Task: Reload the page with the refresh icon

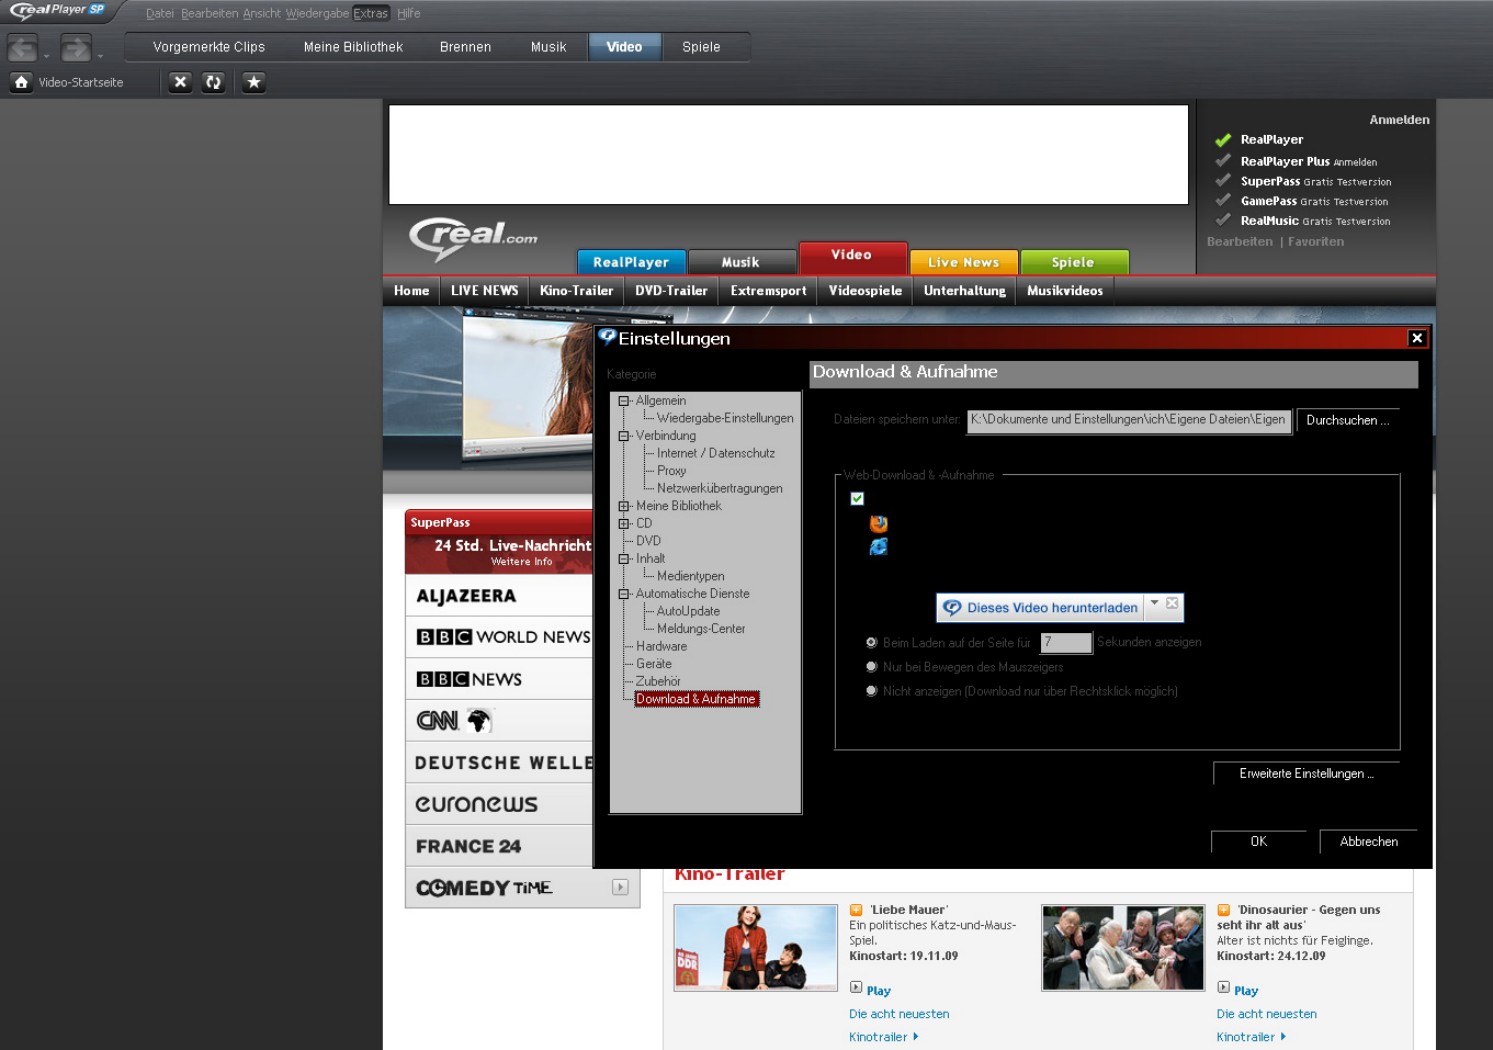Action: pos(213,82)
